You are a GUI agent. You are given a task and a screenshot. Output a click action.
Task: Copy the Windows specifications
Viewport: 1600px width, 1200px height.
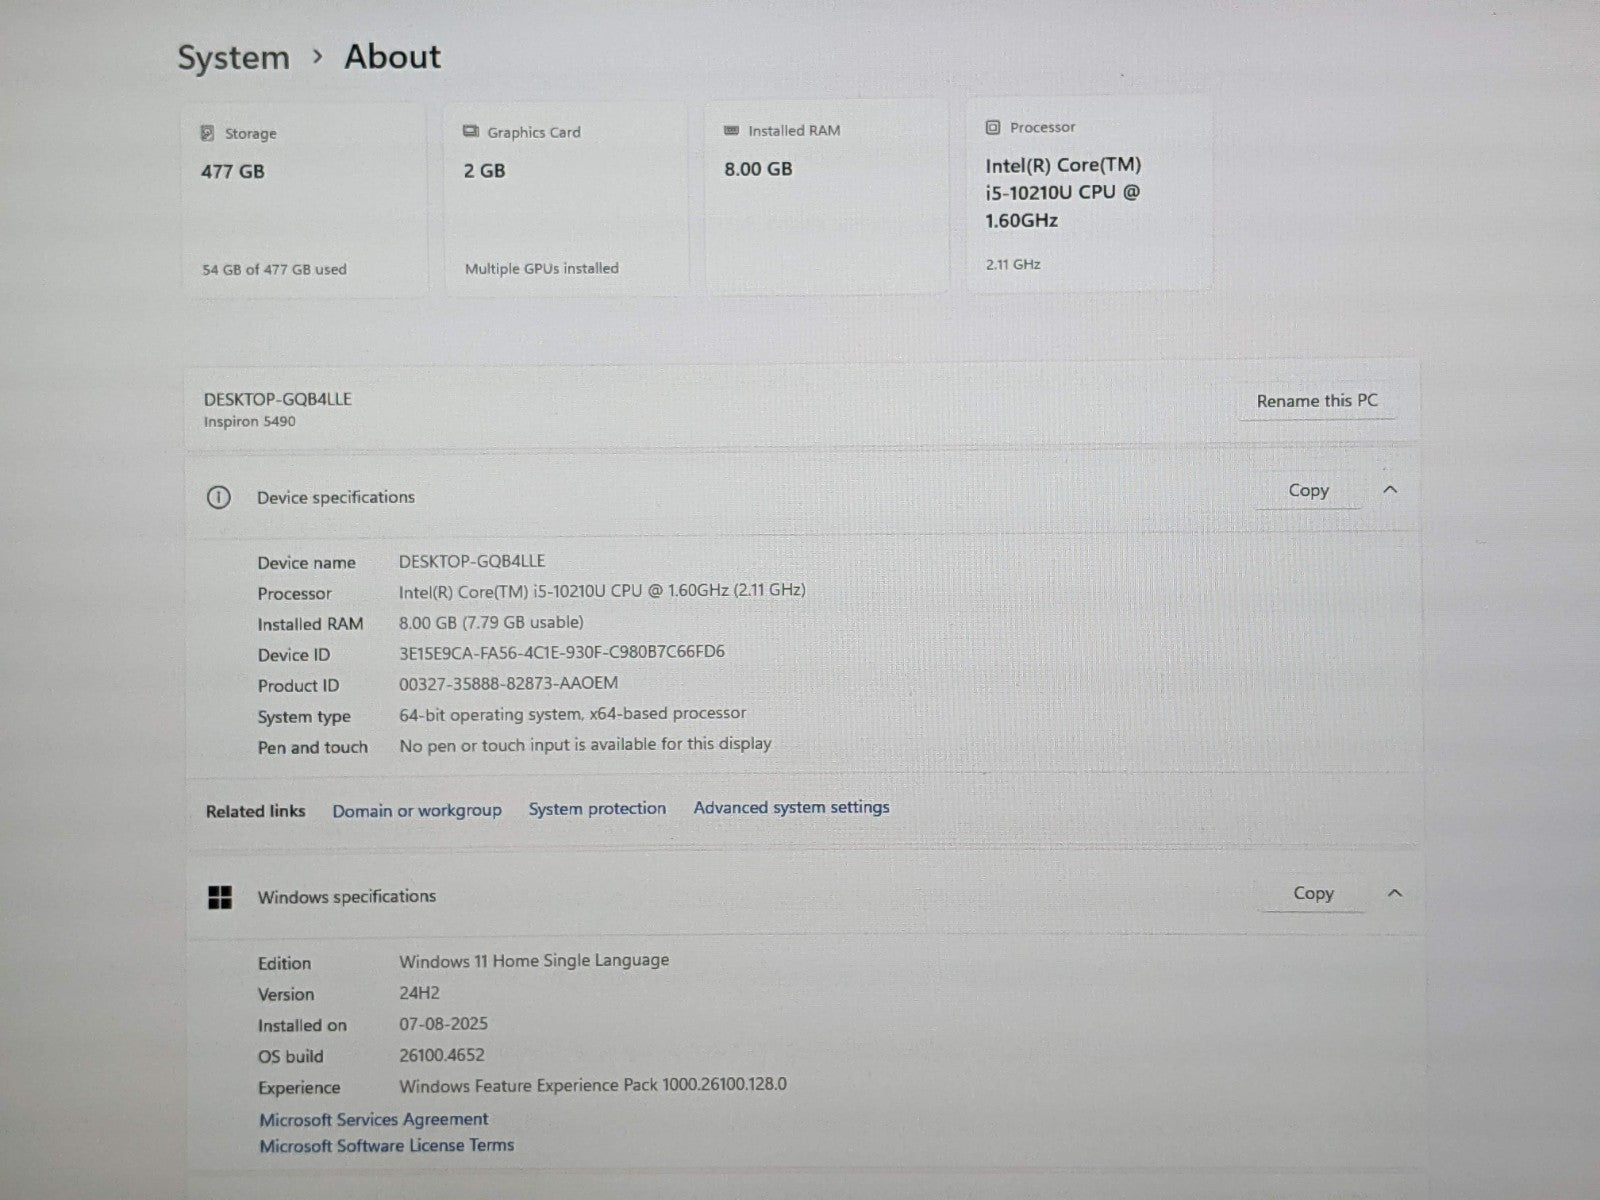[x=1313, y=894]
